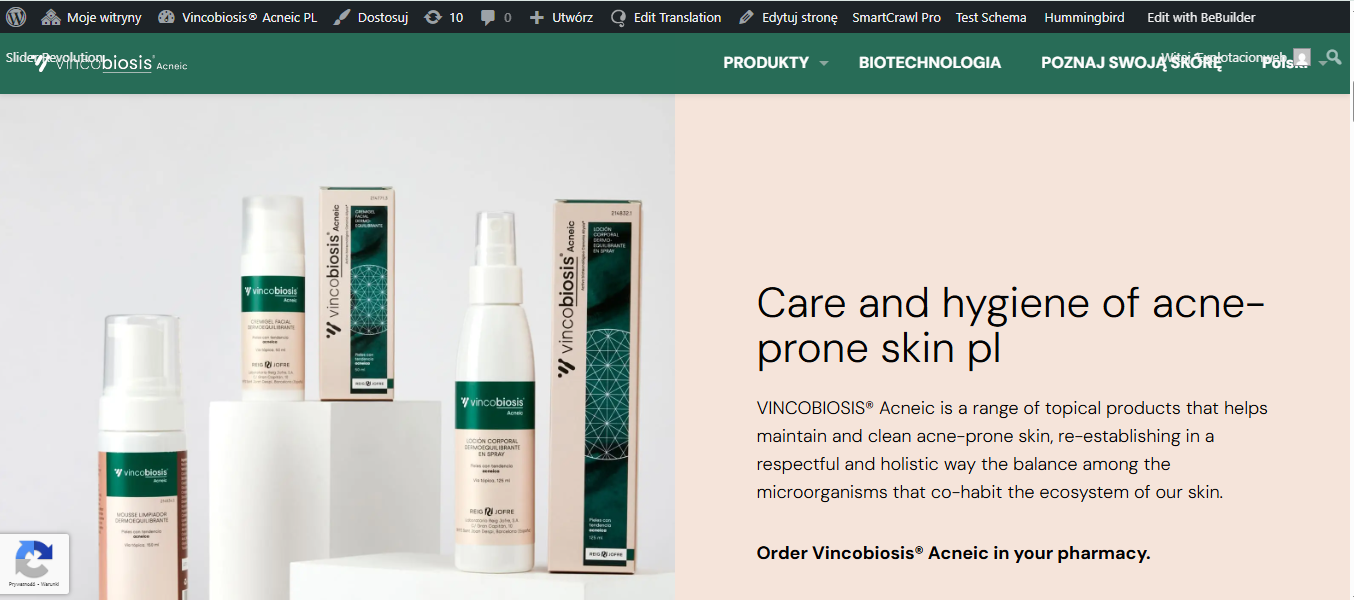1354x600 pixels.
Task: Click the Moje witryny house icon
Action: (x=51, y=17)
